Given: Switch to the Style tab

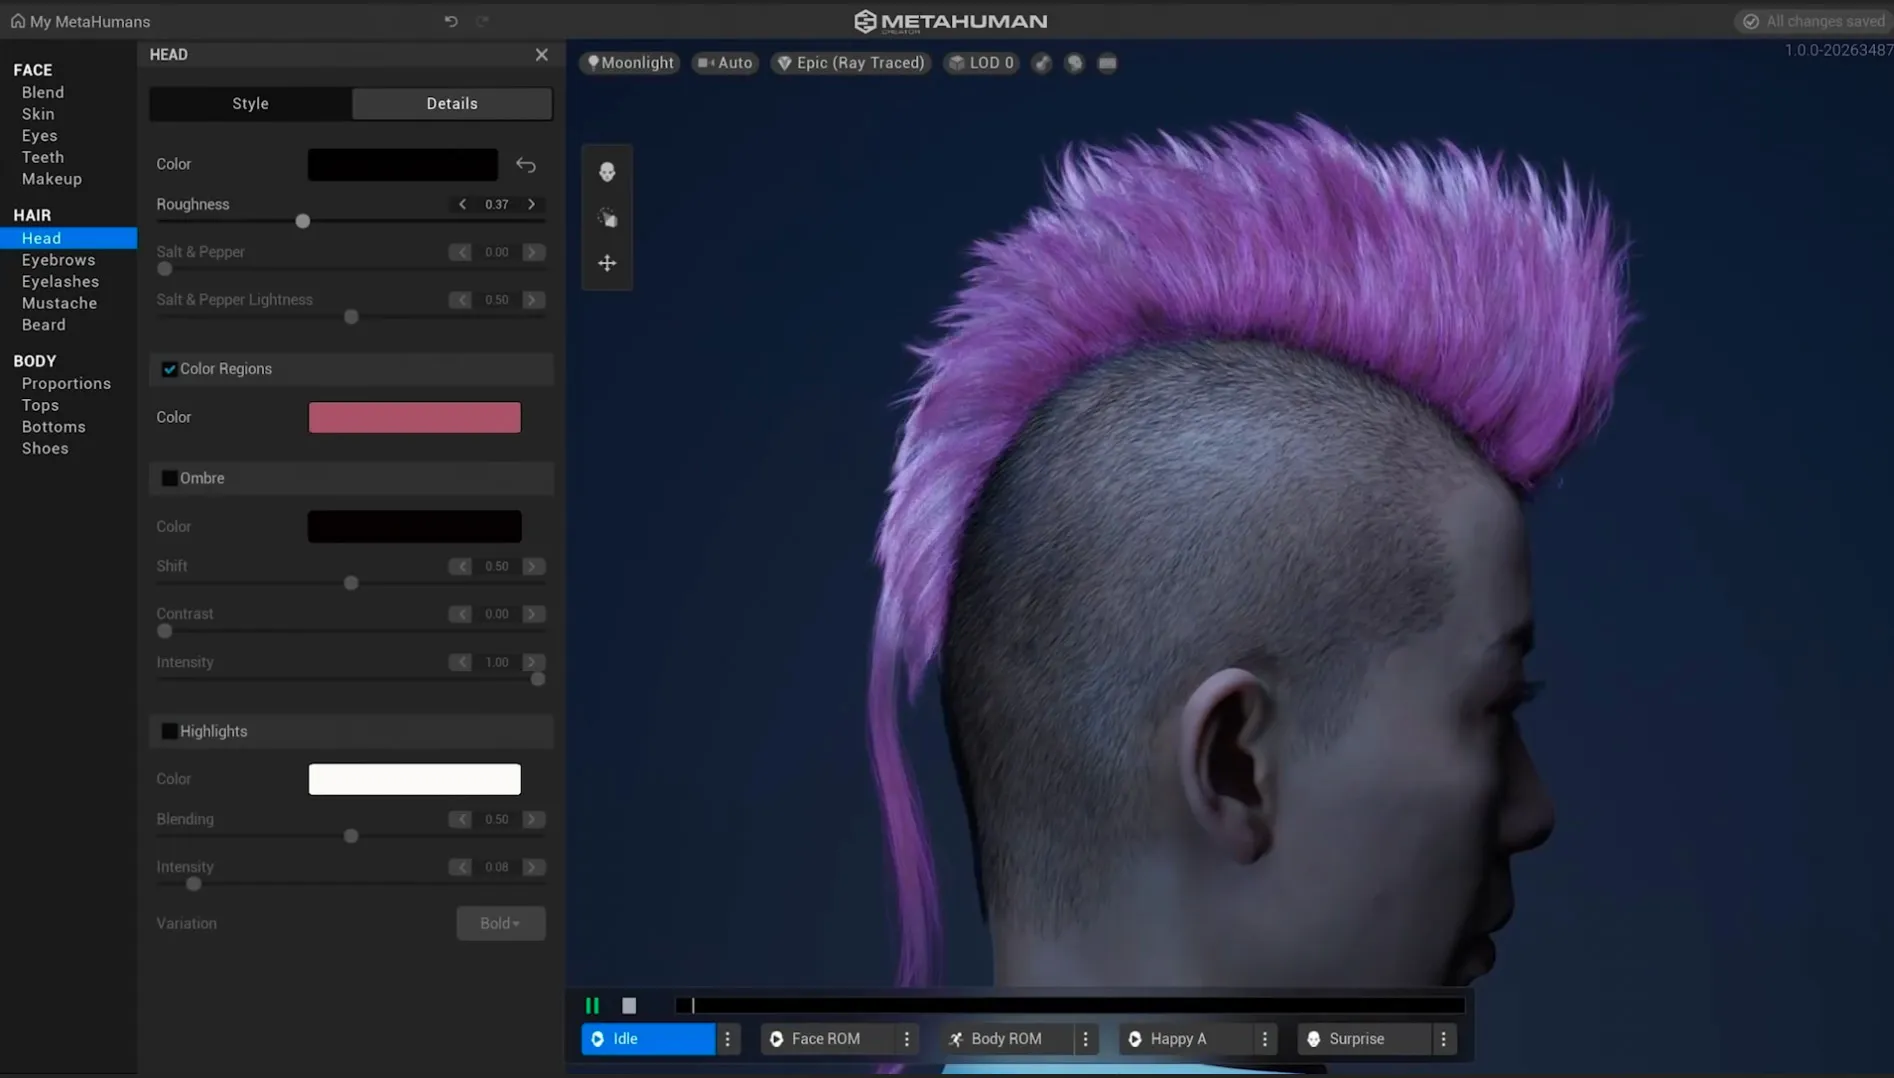Looking at the screenshot, I should click(x=250, y=104).
